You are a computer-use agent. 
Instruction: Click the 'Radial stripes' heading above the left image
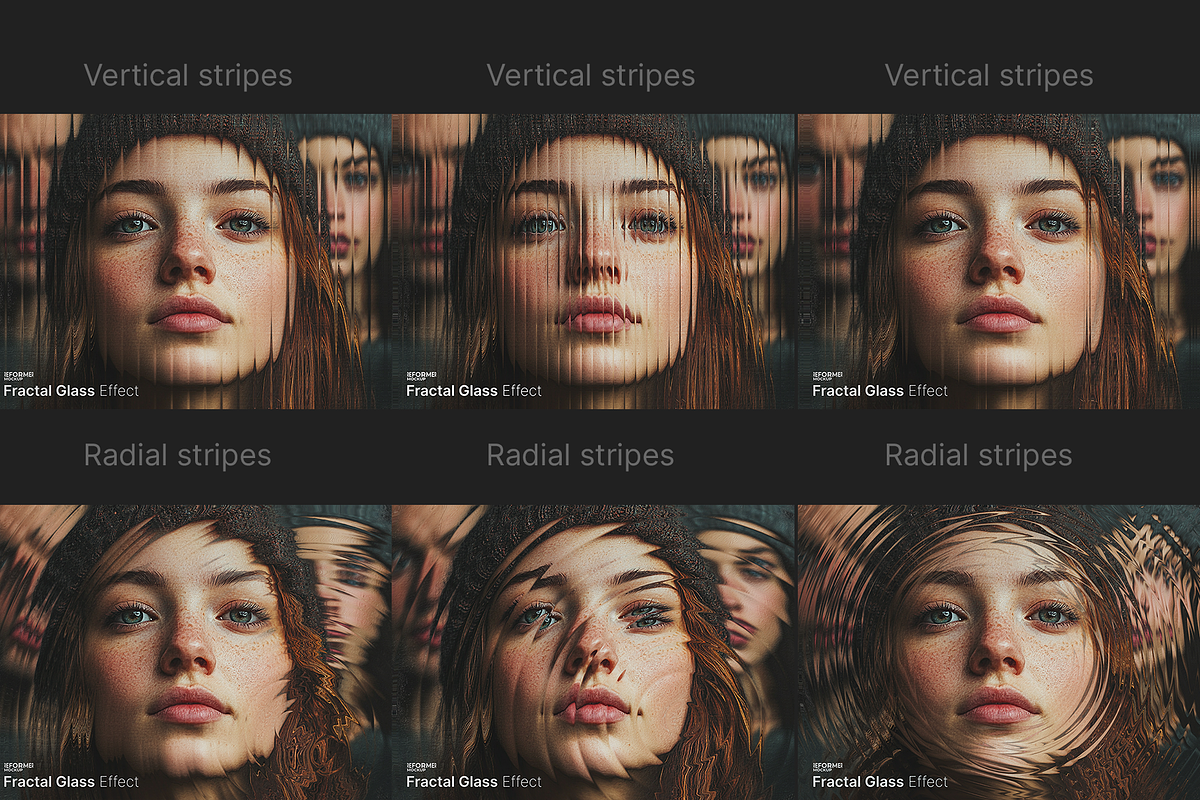click(x=177, y=456)
